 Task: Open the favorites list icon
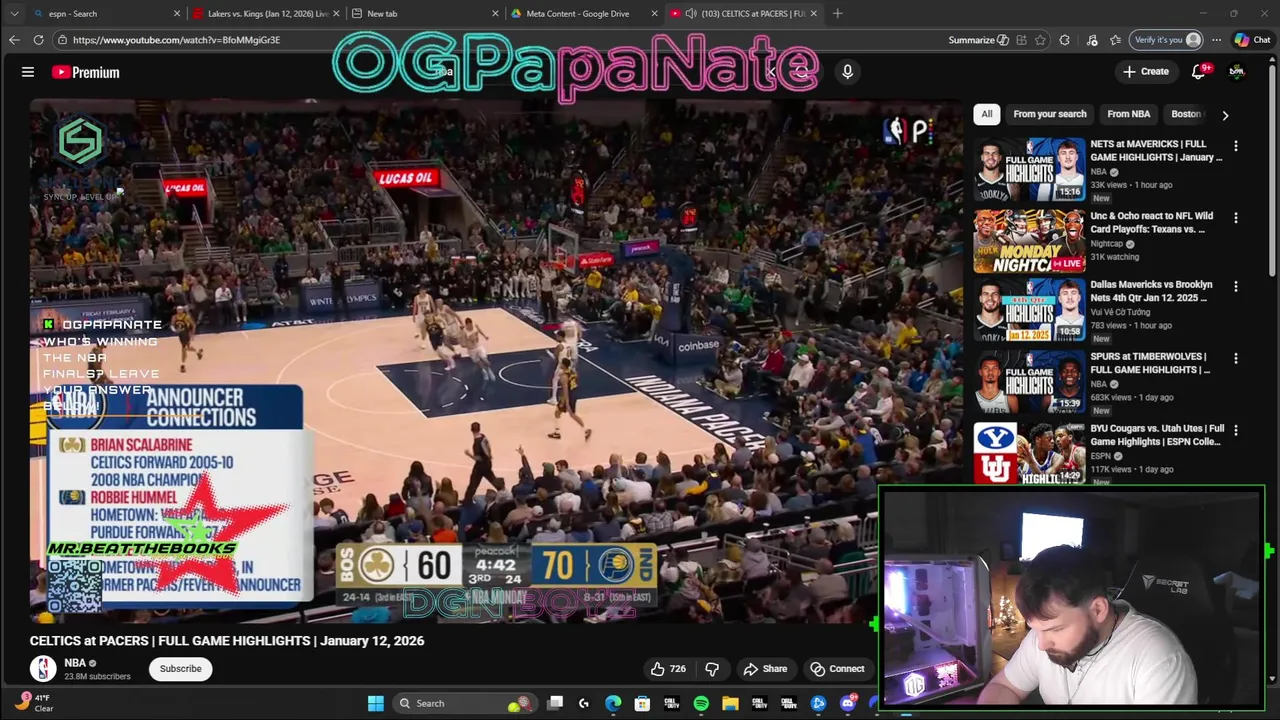[x=1115, y=40]
